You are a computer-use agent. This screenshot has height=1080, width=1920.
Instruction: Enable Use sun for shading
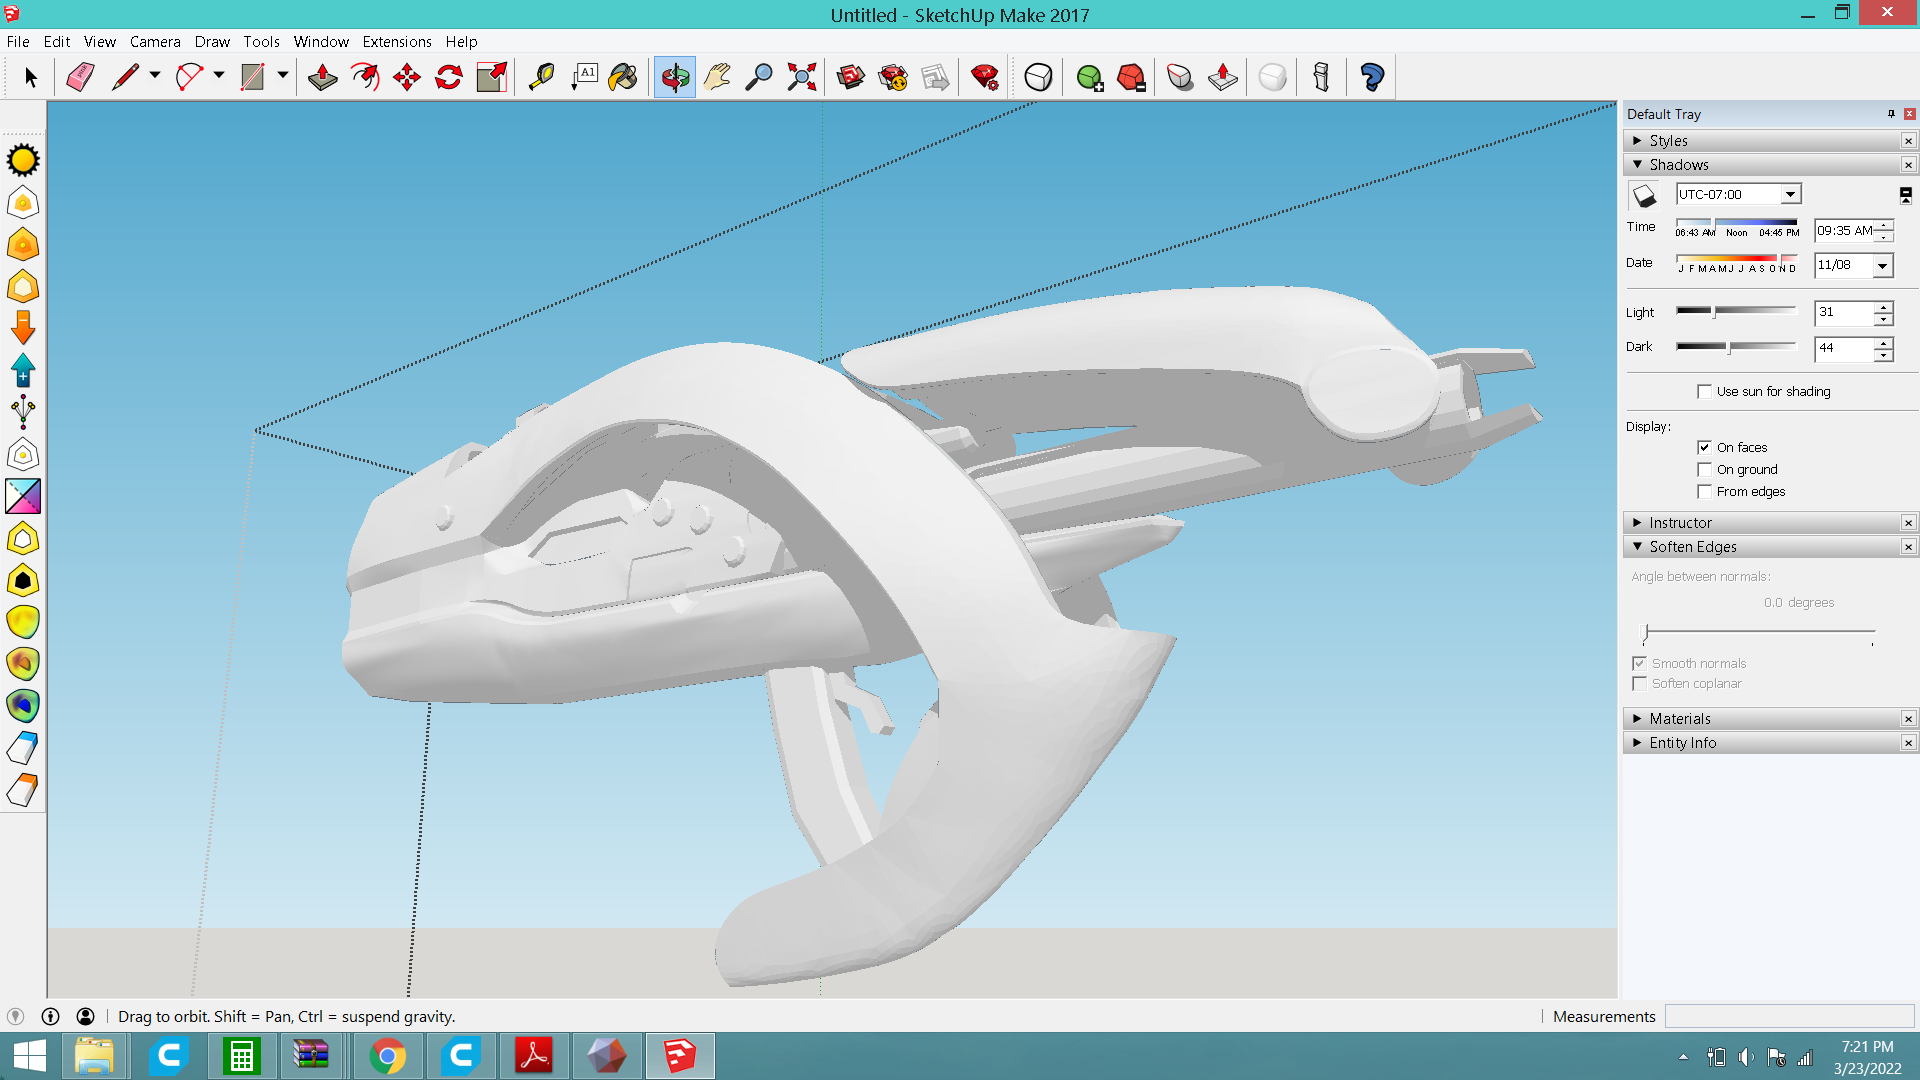pyautogui.click(x=1704, y=391)
